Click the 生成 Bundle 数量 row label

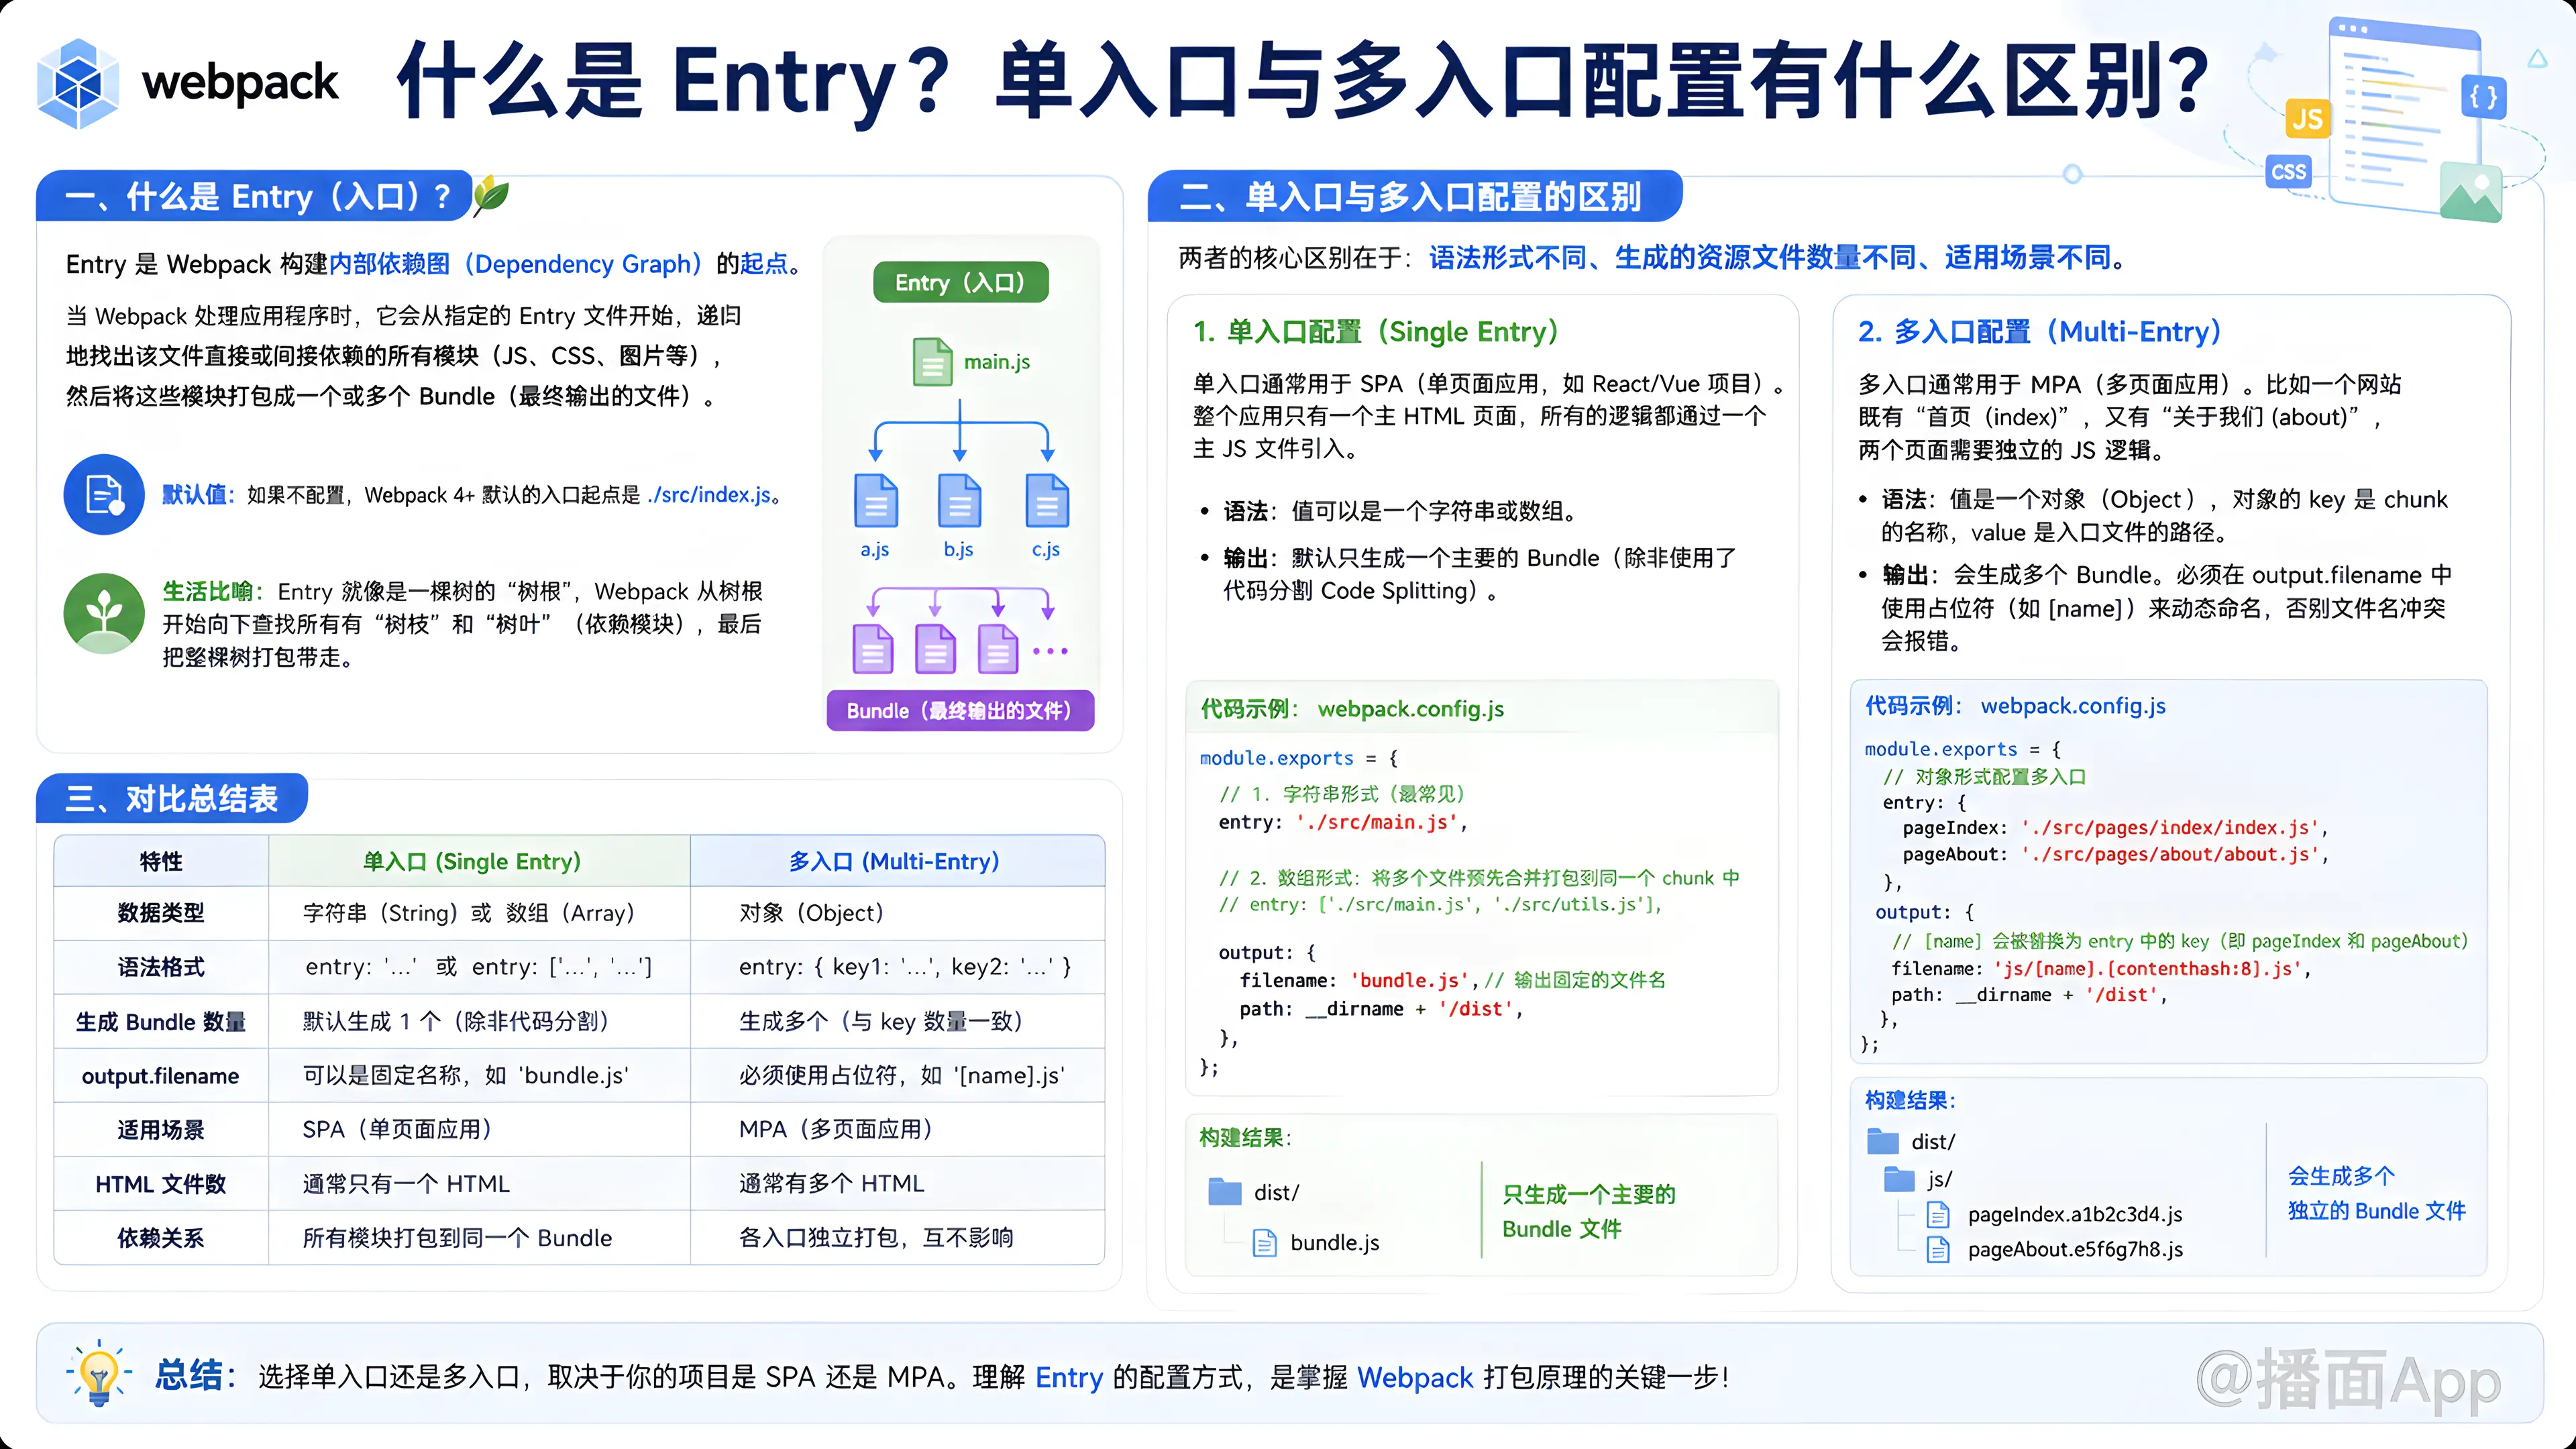tap(161, 1022)
